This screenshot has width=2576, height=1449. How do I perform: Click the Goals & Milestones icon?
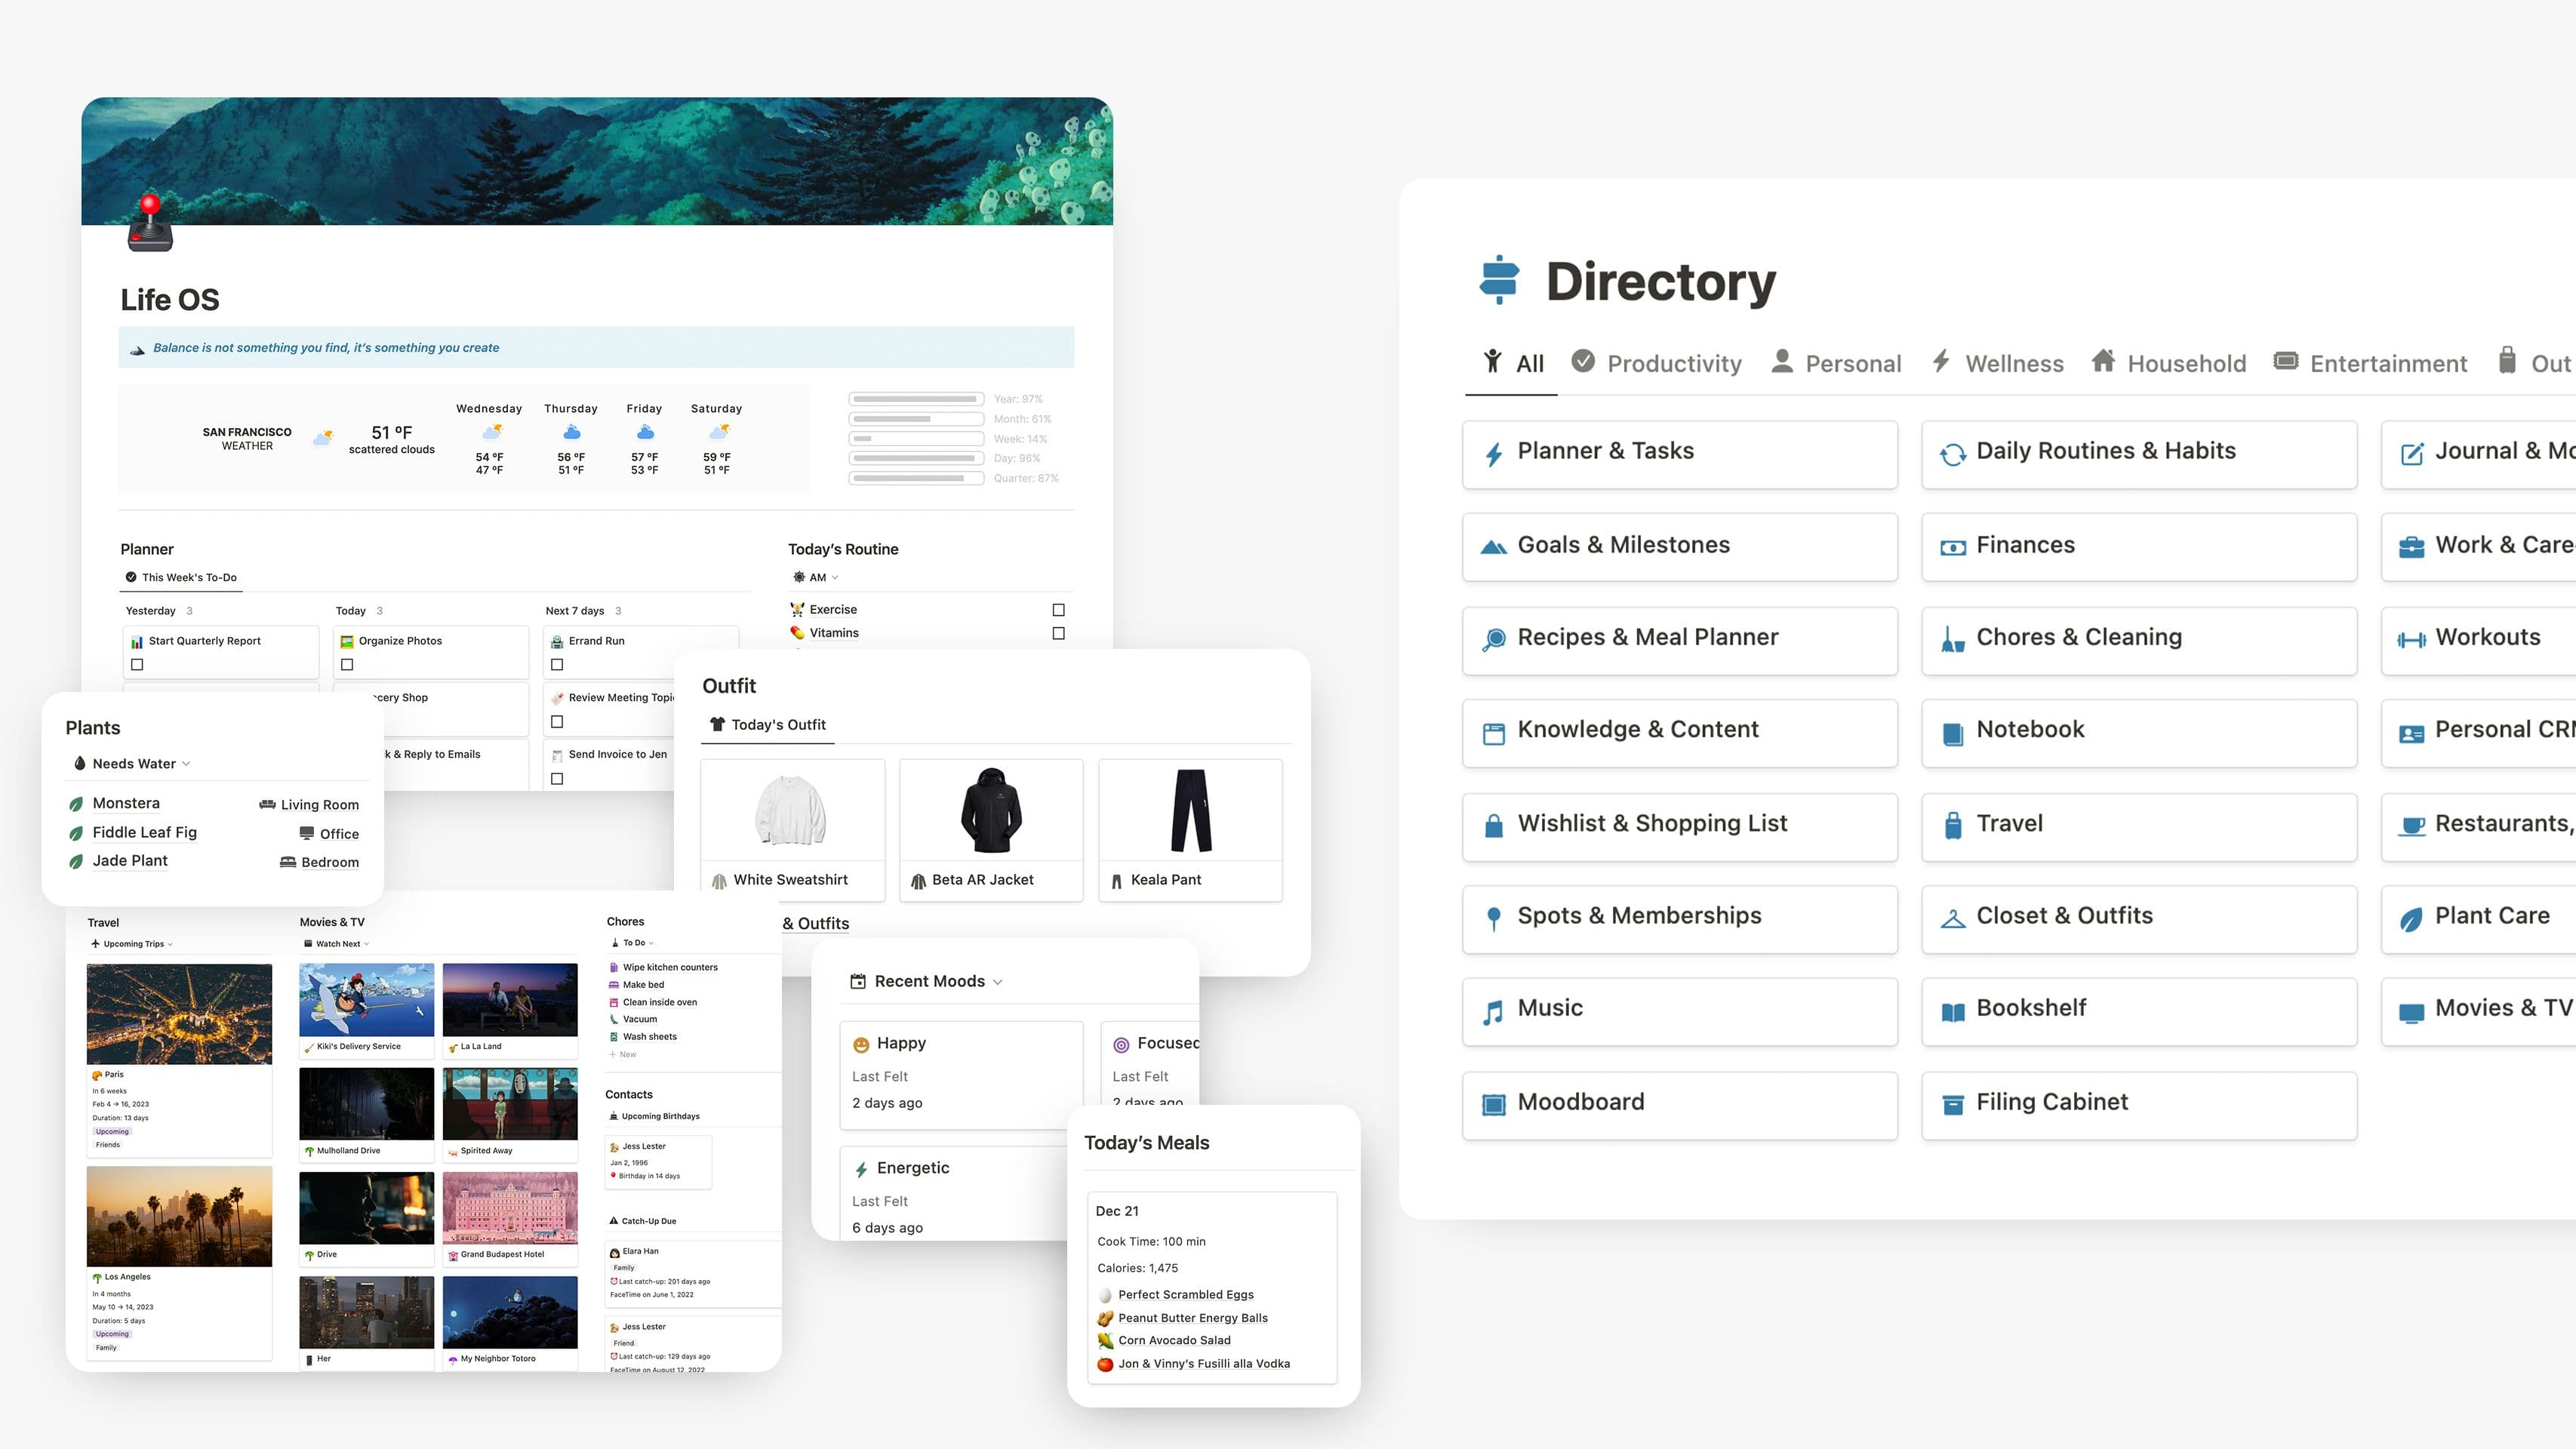coord(1495,545)
